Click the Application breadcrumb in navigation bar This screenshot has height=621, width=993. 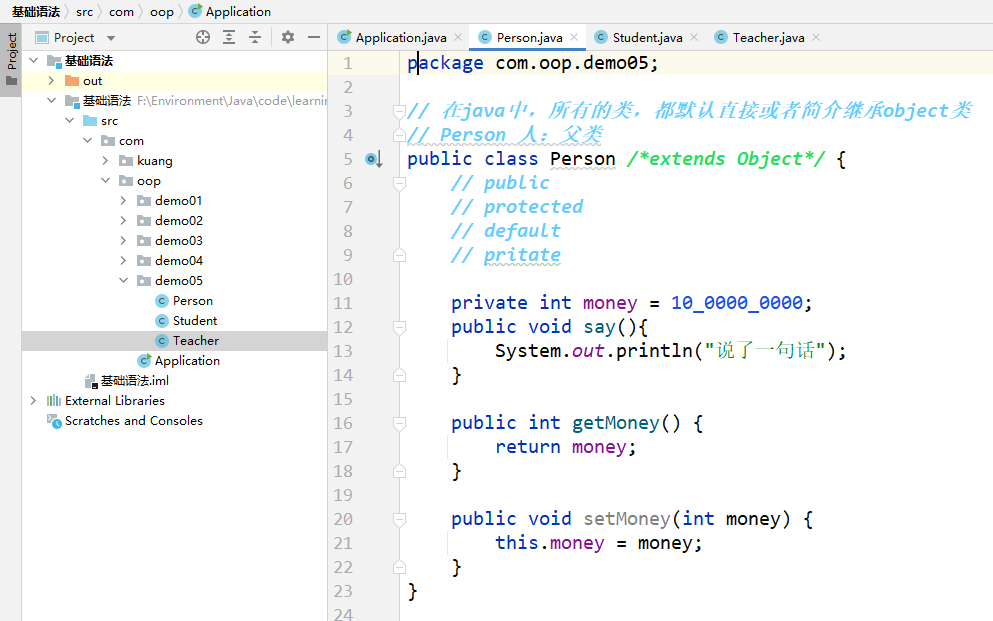point(231,11)
